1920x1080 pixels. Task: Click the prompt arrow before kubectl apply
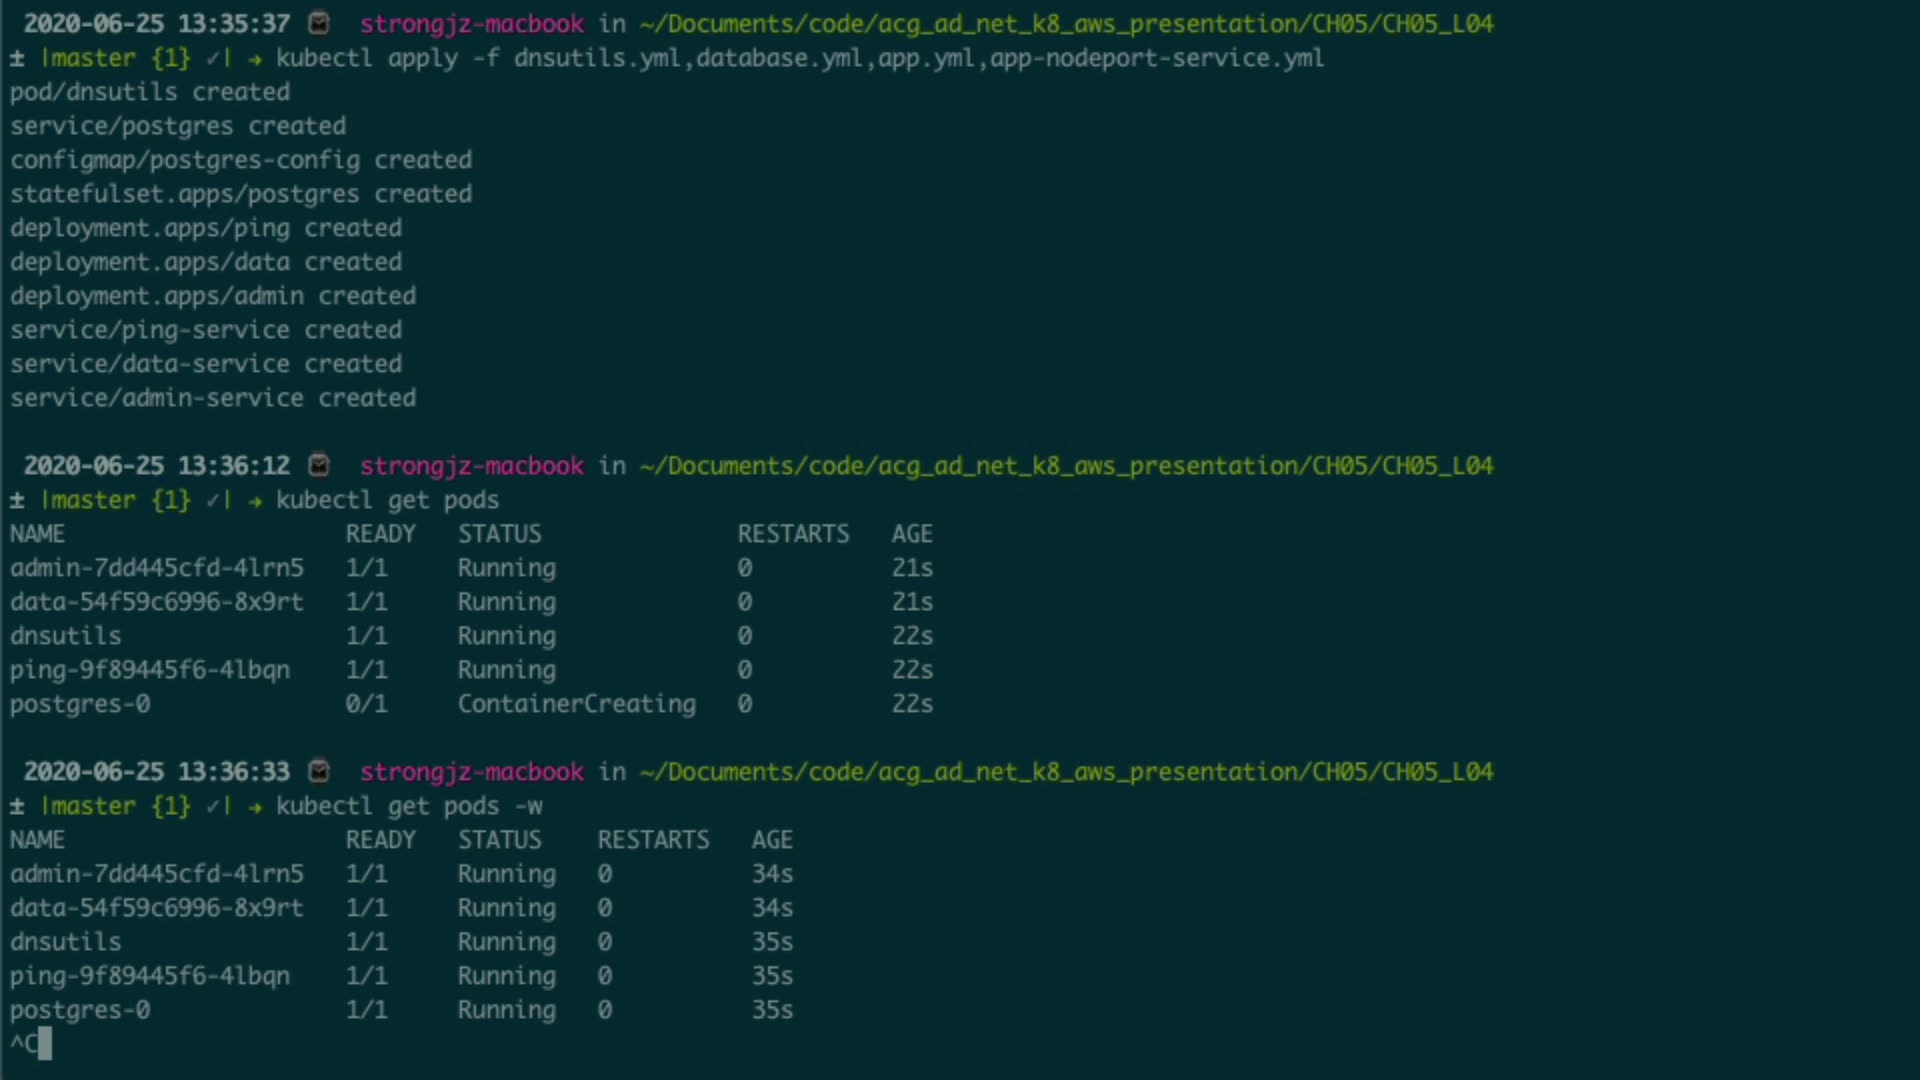pyautogui.click(x=255, y=58)
